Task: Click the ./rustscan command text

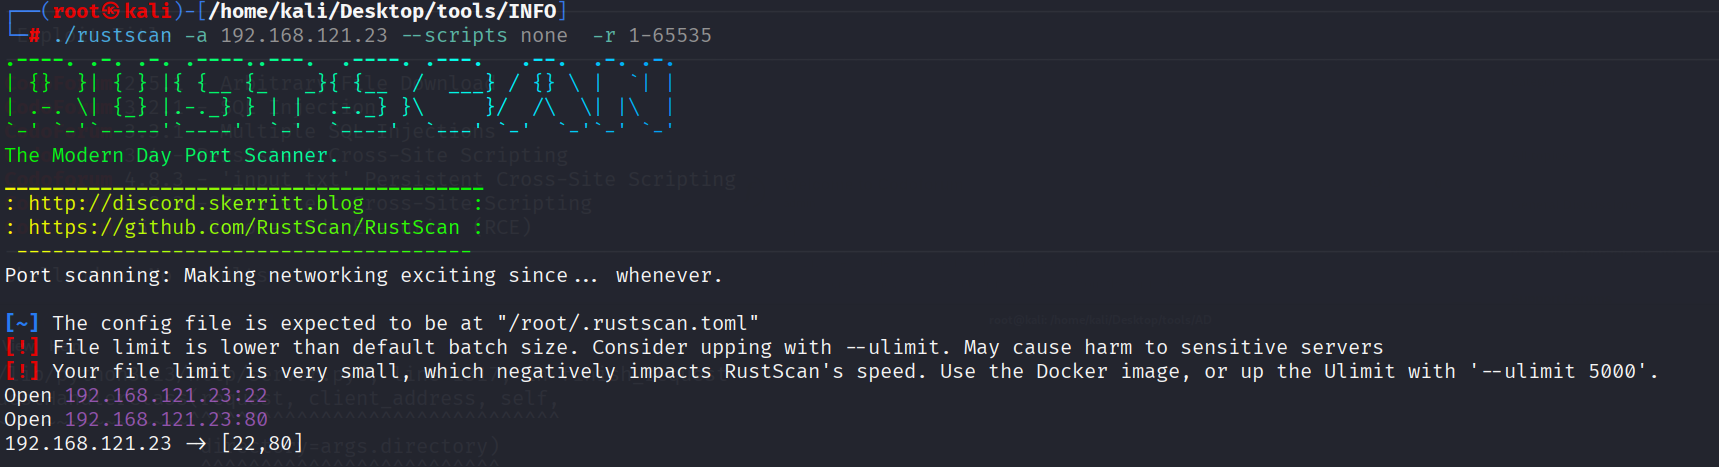Action: click(x=112, y=36)
